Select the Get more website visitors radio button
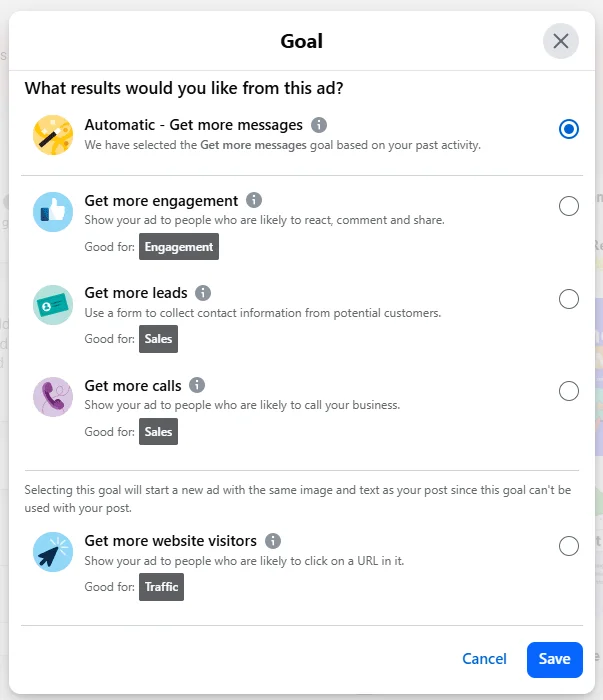The height and width of the screenshot is (700, 603). pyautogui.click(x=569, y=546)
